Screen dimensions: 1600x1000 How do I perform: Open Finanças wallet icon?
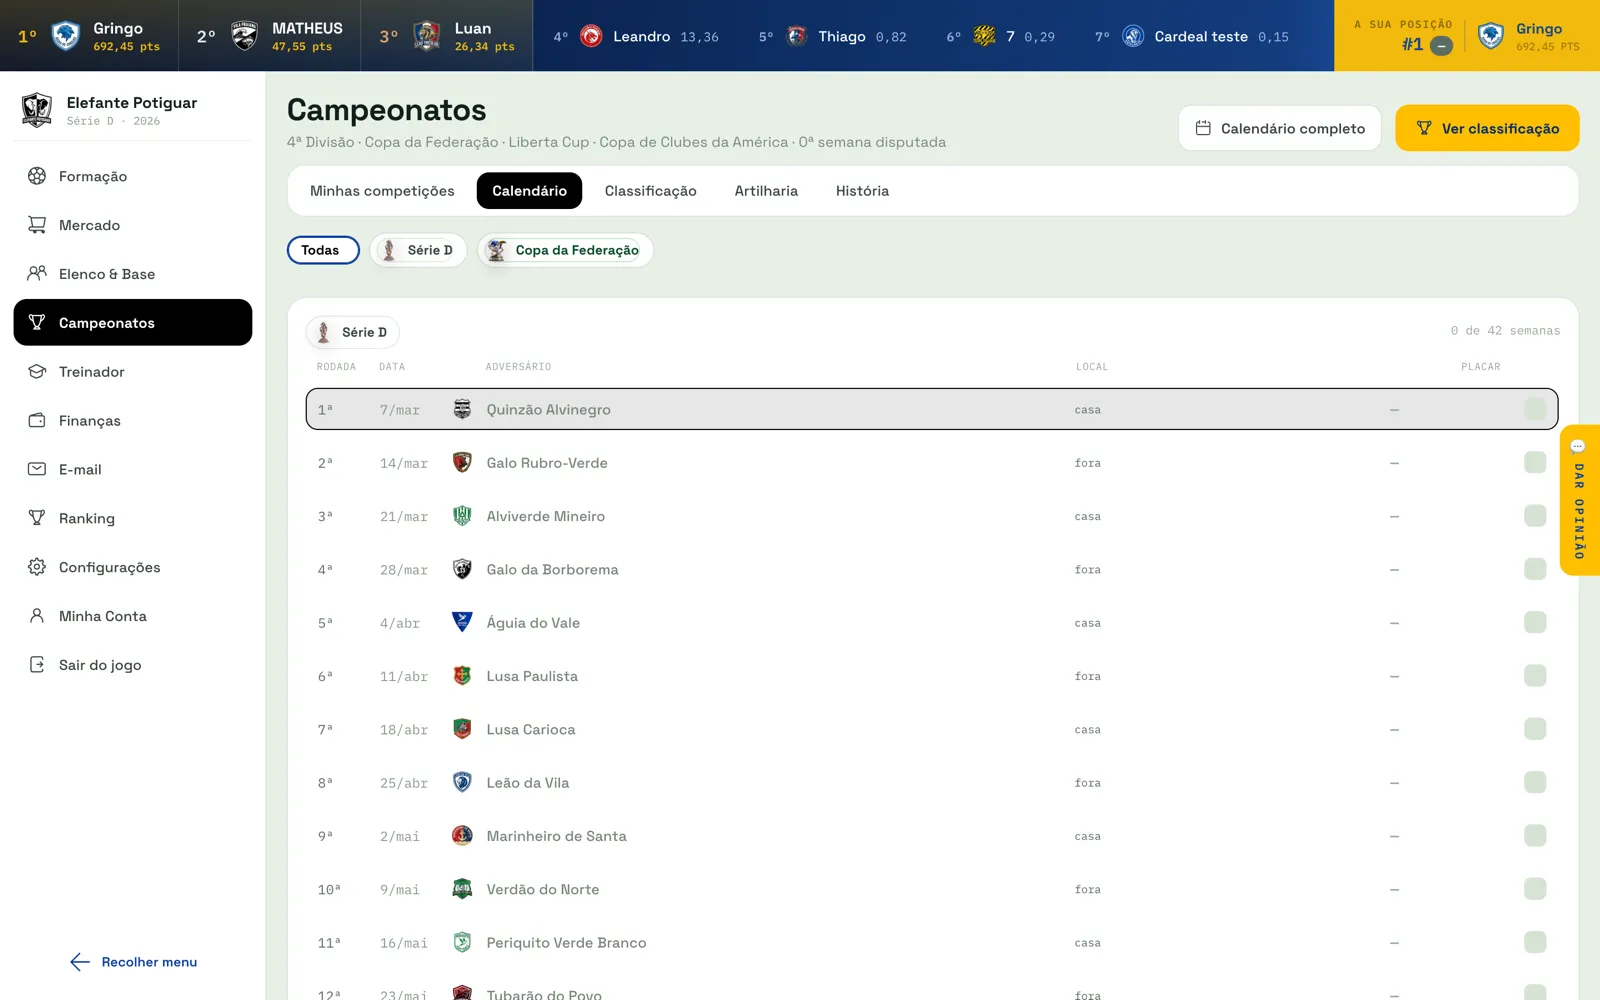37,420
